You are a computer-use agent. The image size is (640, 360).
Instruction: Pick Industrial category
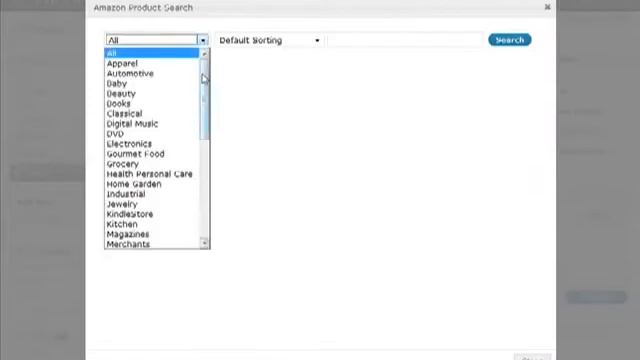click(152, 194)
